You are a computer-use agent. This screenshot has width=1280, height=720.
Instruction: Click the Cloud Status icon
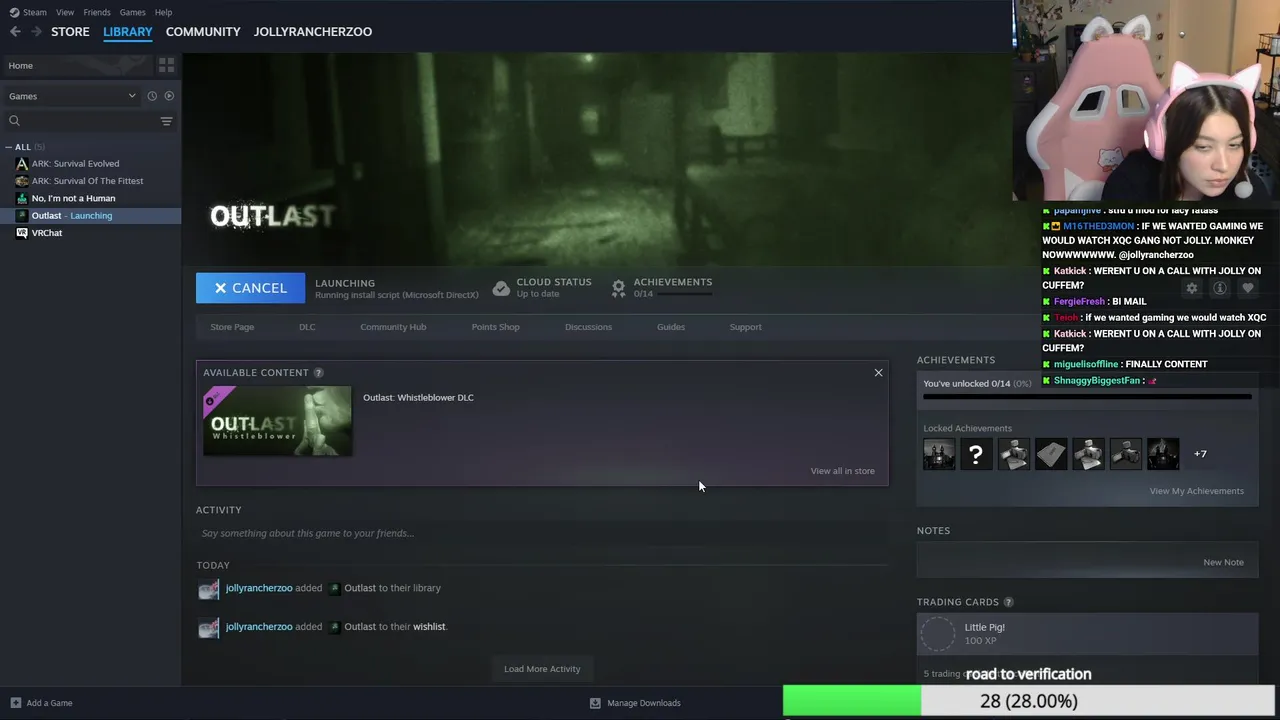pyautogui.click(x=501, y=288)
